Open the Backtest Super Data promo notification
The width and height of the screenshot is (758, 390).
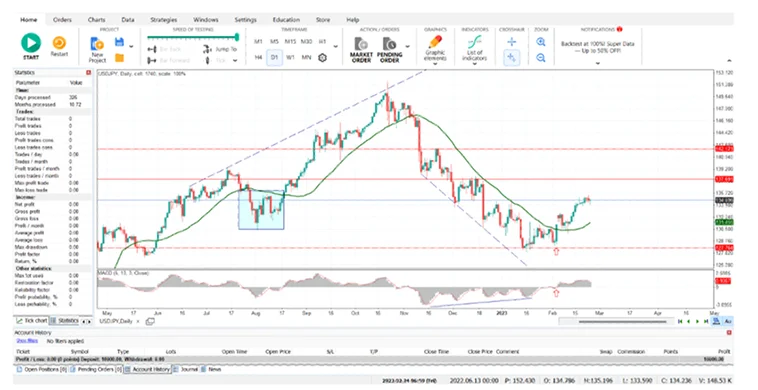coord(598,47)
